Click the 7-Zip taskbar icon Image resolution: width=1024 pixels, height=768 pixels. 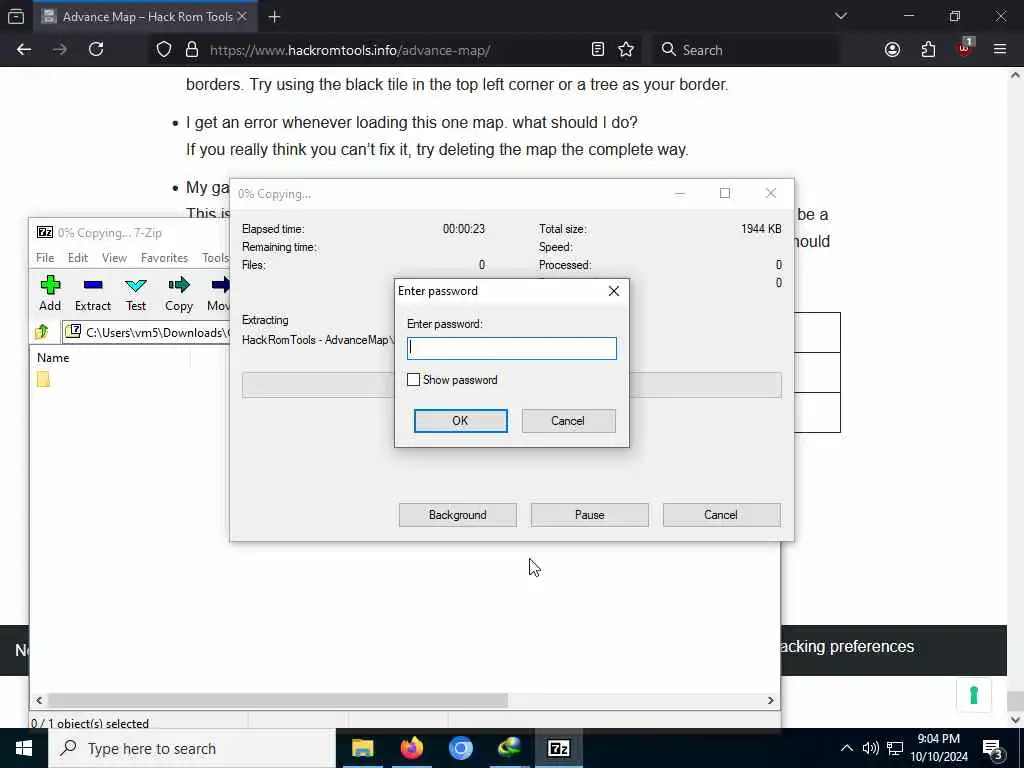pyautogui.click(x=558, y=748)
